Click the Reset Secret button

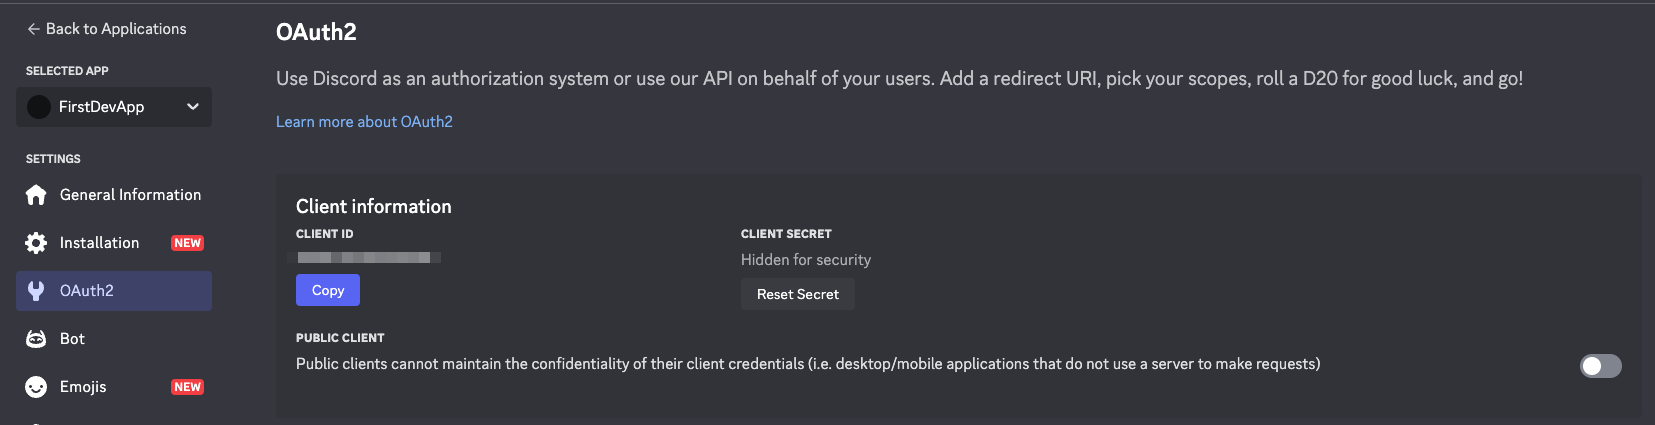point(798,294)
